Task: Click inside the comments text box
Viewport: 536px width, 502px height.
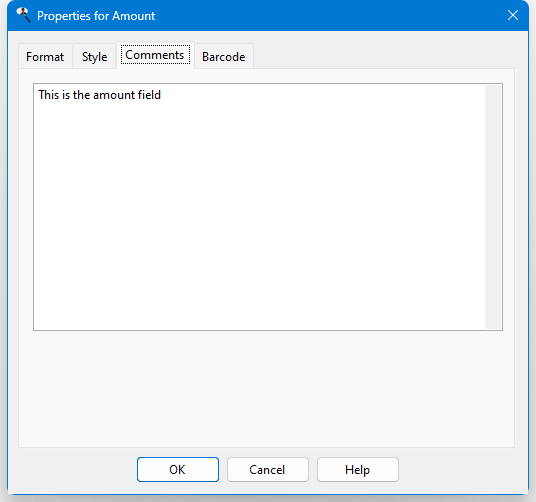Action: tap(259, 207)
